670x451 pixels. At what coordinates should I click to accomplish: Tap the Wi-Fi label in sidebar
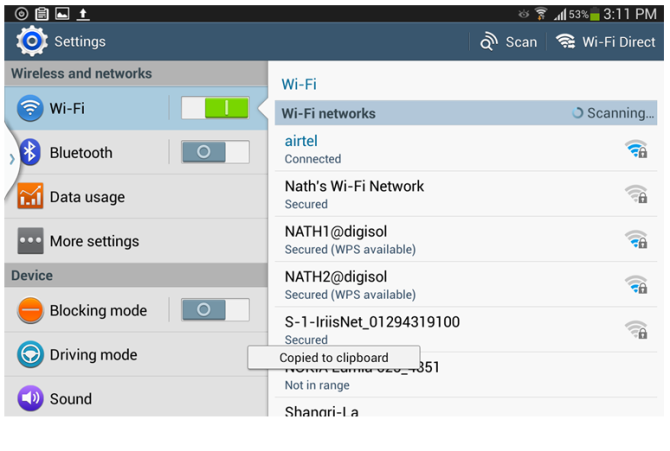tap(67, 108)
